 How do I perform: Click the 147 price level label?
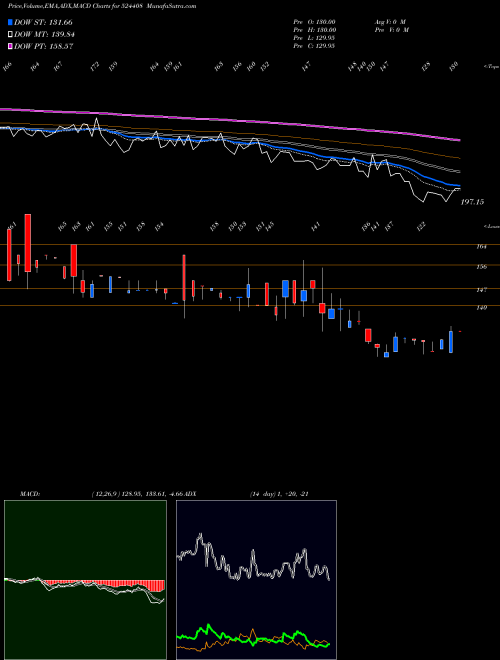pyautogui.click(x=481, y=290)
